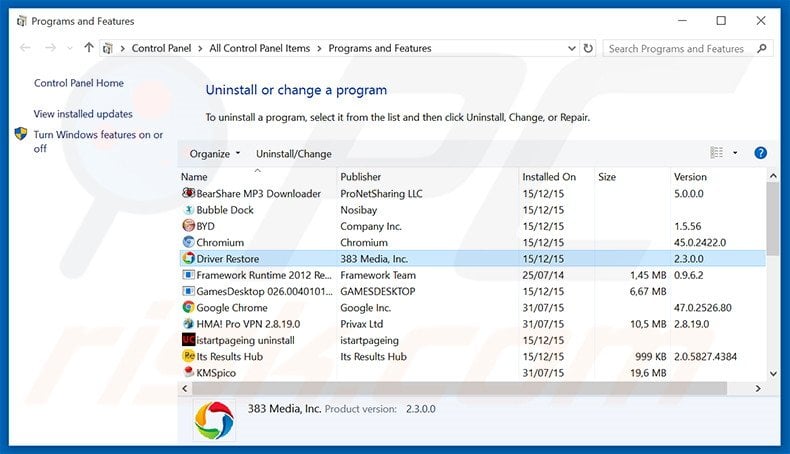
Task: Click the vertical scrollbar up arrow
Action: pos(773,175)
